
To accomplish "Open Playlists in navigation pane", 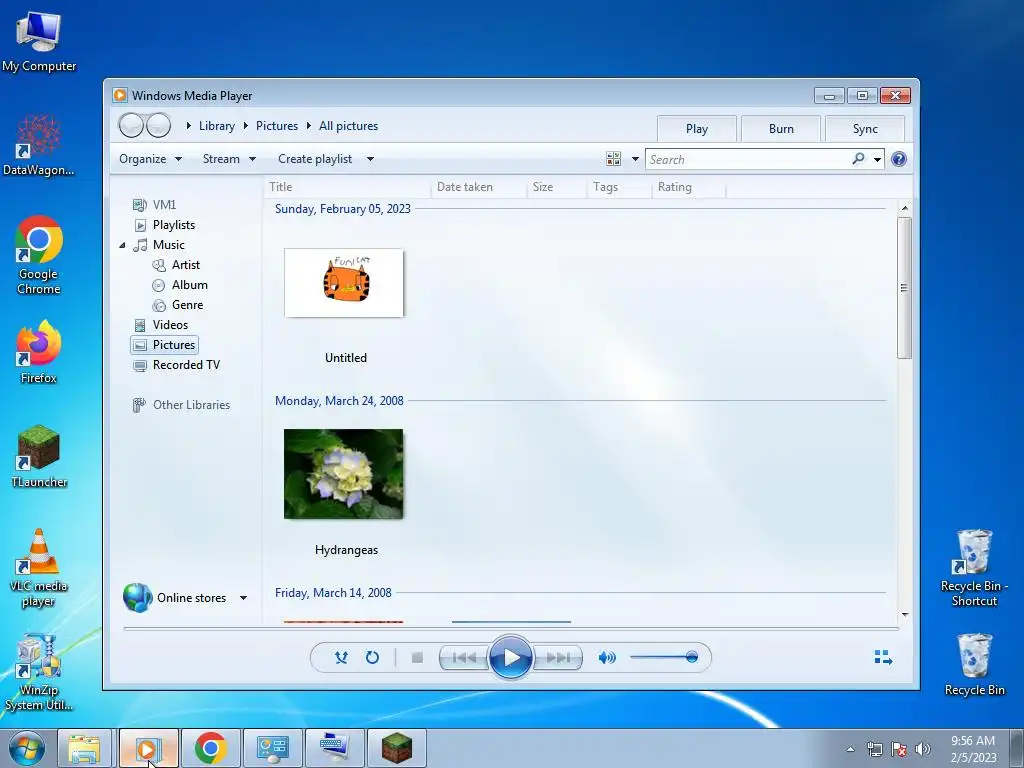I will (165, 225).
